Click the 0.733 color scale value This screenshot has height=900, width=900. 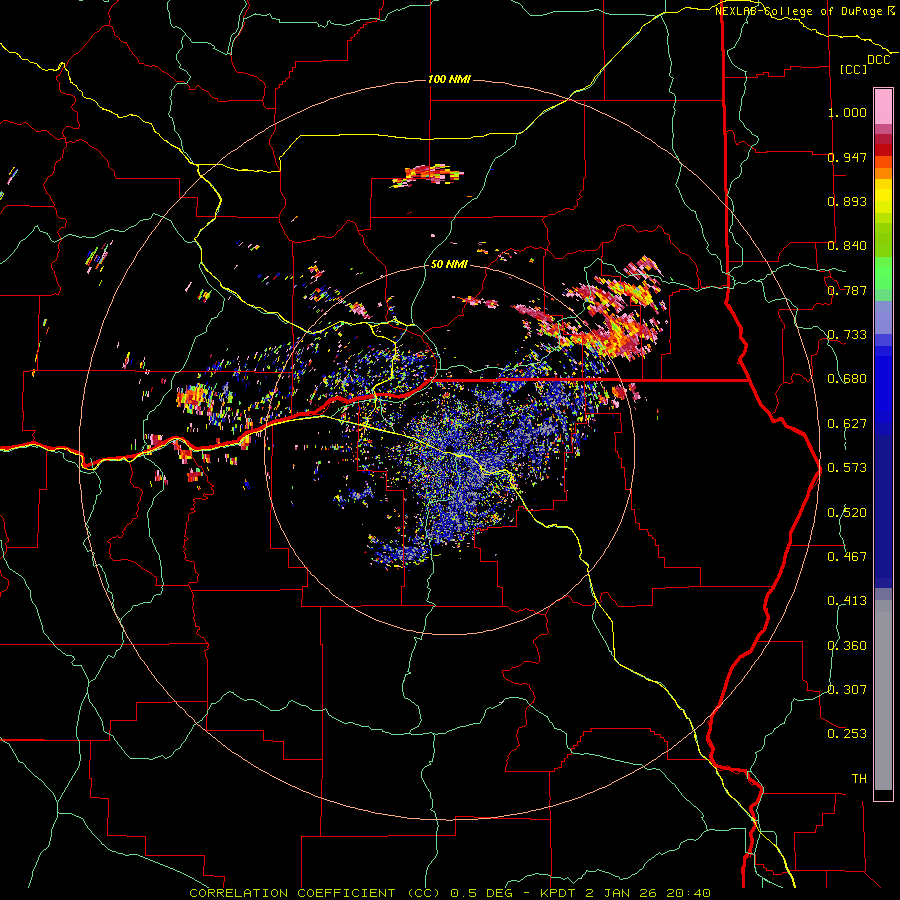point(847,335)
